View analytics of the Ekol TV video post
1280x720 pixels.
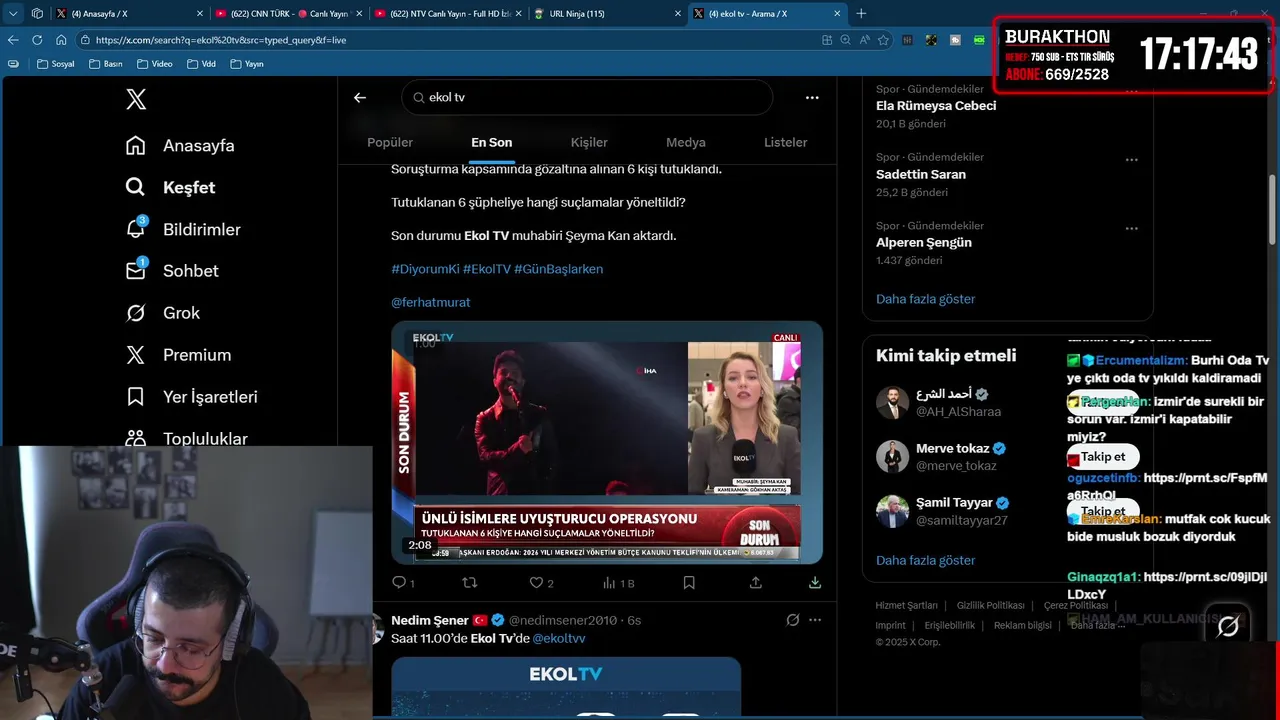pos(618,582)
